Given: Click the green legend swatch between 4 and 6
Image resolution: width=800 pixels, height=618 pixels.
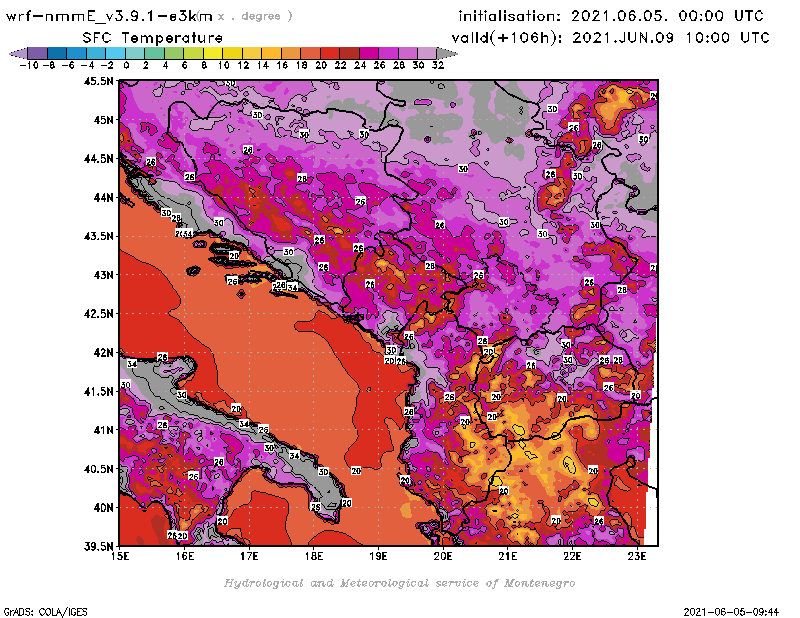Looking at the screenshot, I should pos(174,53).
